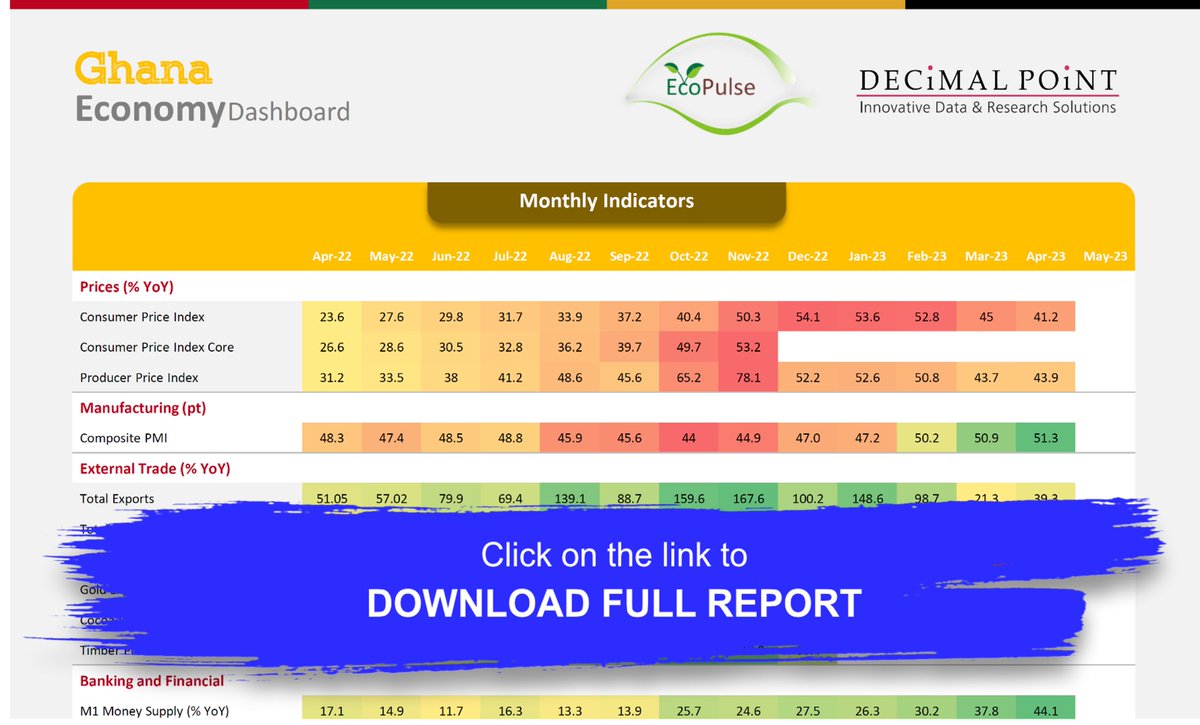Screen dimensions: 1200x725
Task: Select the M1 Money Supply (% YoY) label
Action: 154,711
